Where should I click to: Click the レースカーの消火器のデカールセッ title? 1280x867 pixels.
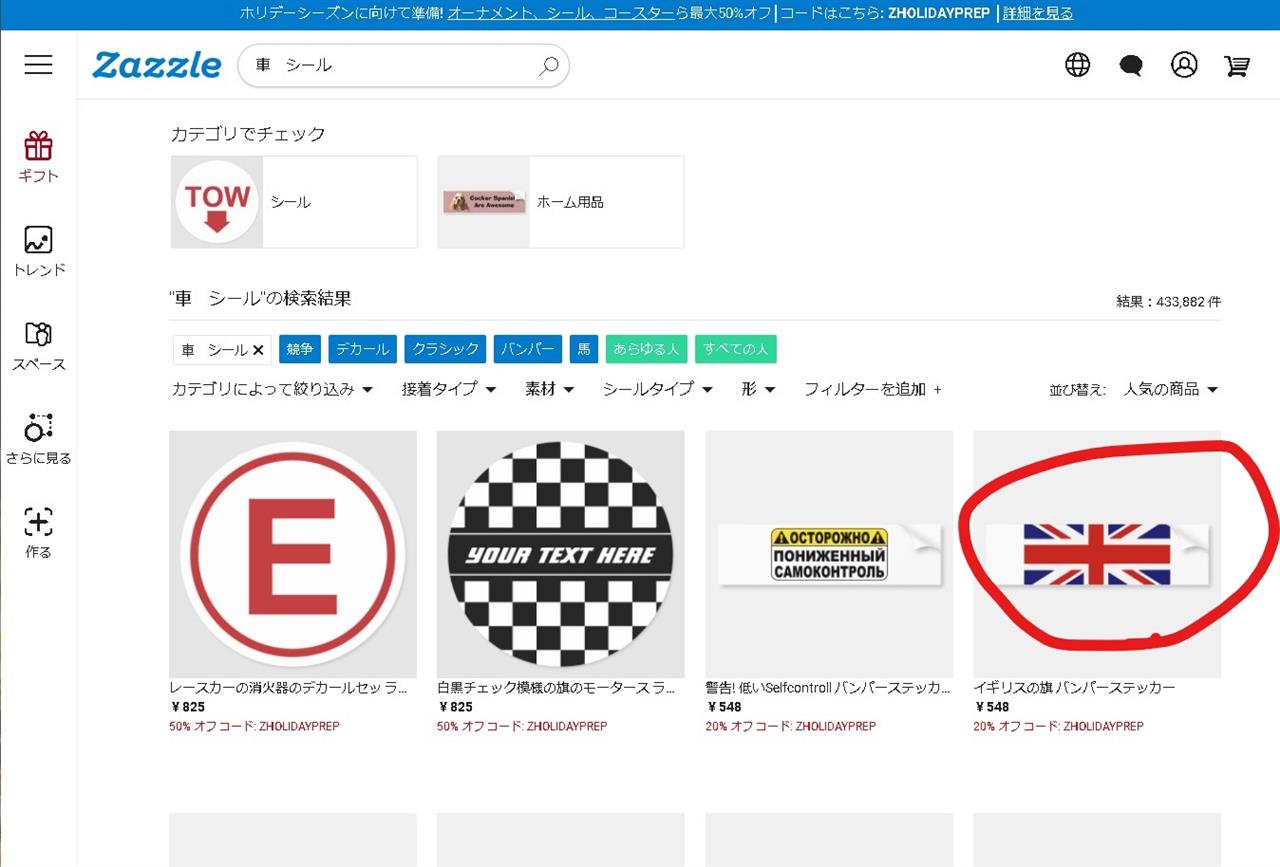point(289,688)
